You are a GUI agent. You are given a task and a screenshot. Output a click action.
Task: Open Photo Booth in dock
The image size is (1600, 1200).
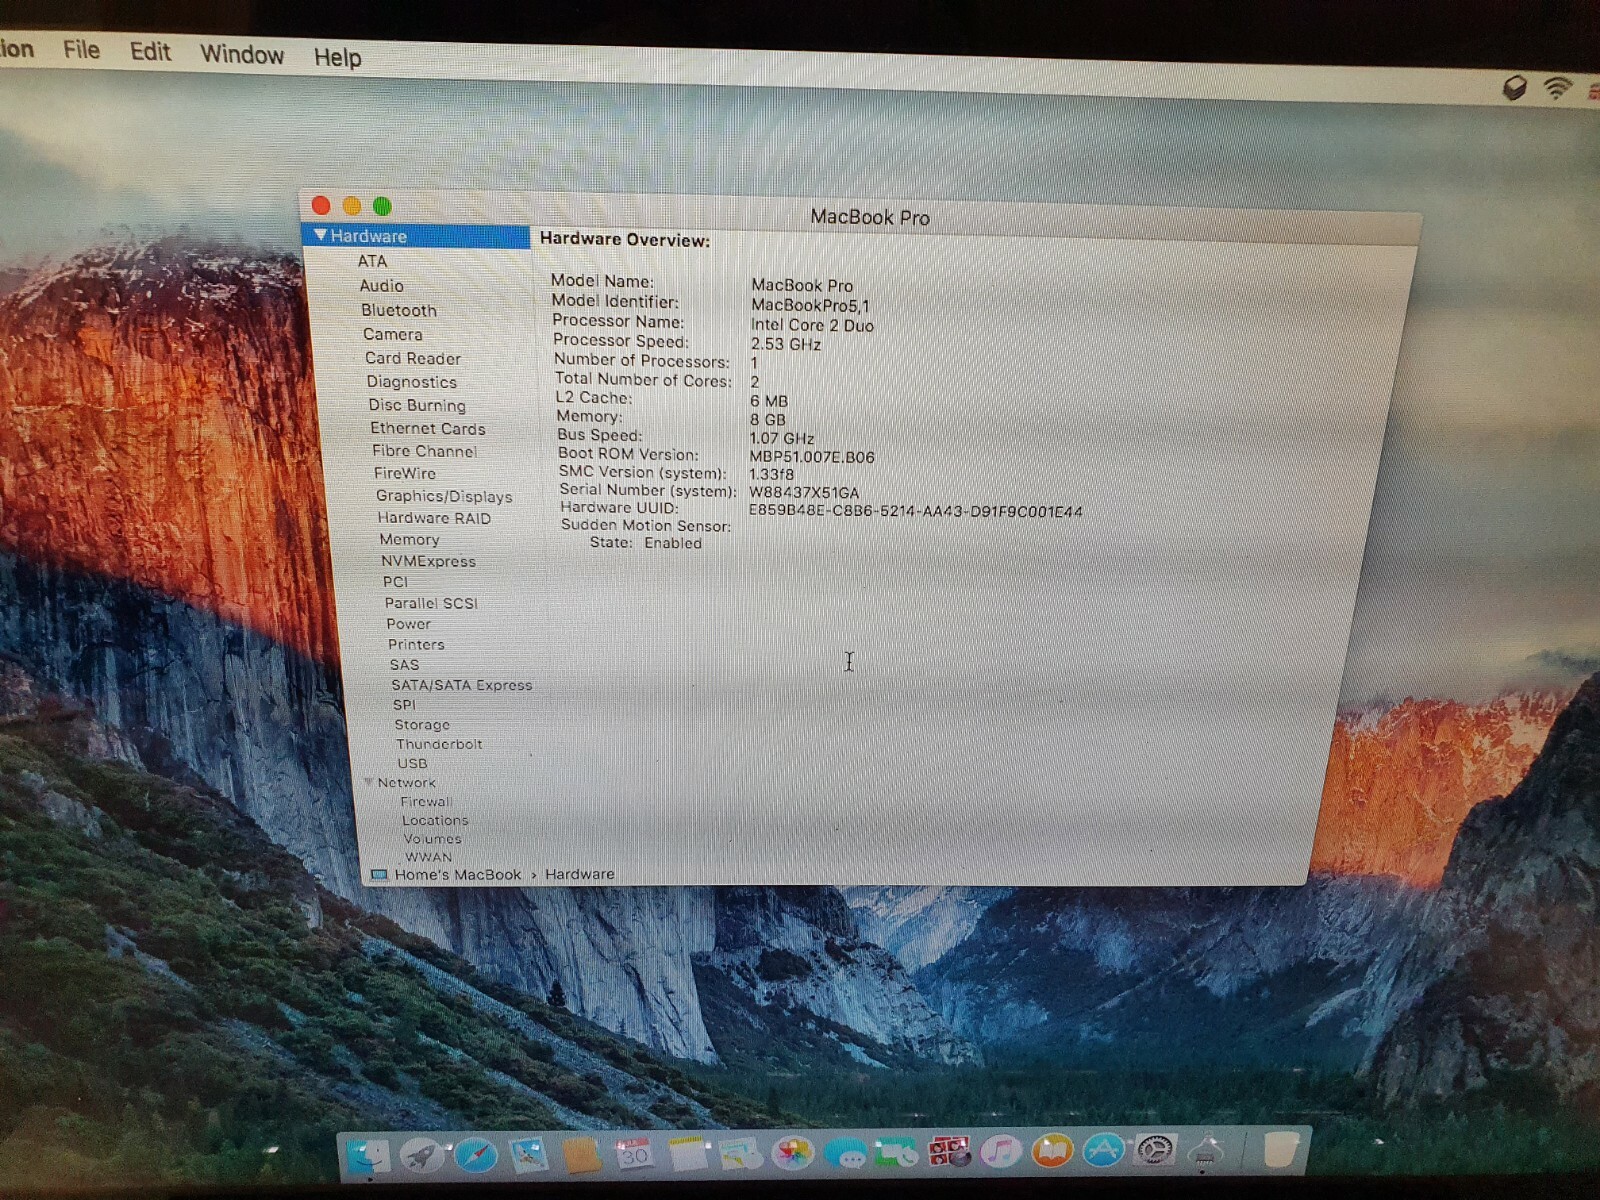[x=949, y=1151]
